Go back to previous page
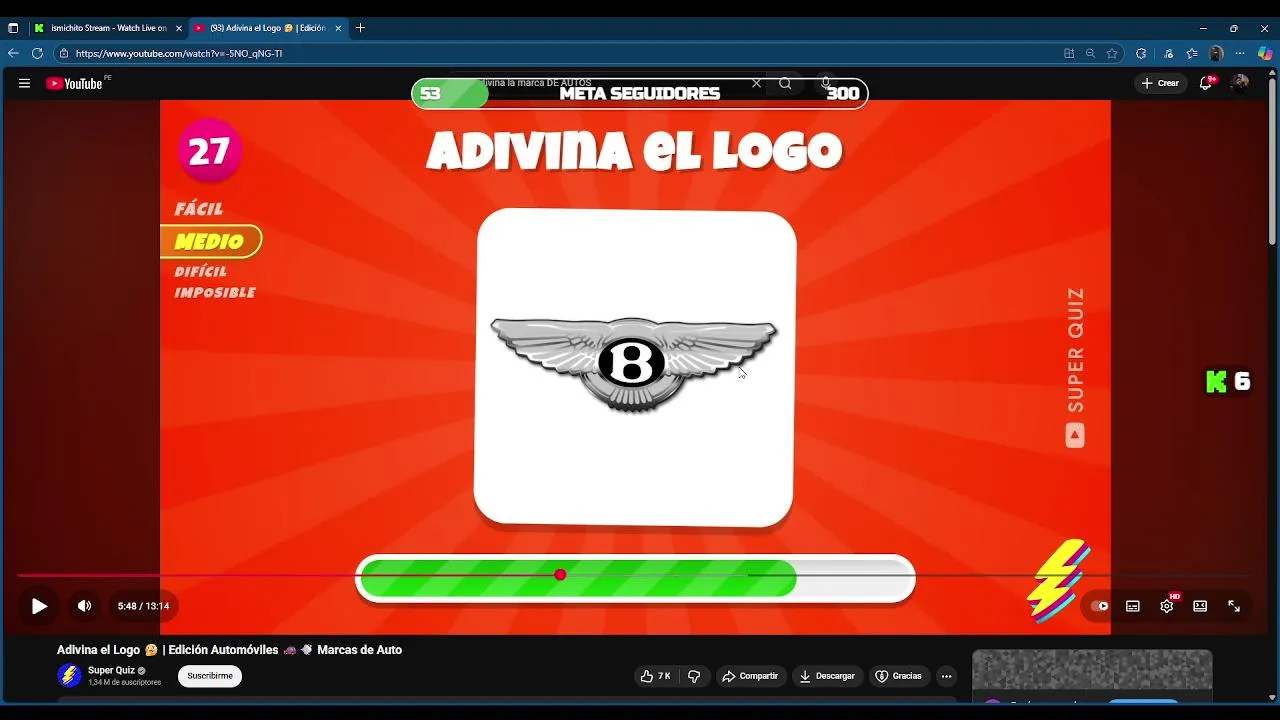1280x720 pixels. point(13,53)
